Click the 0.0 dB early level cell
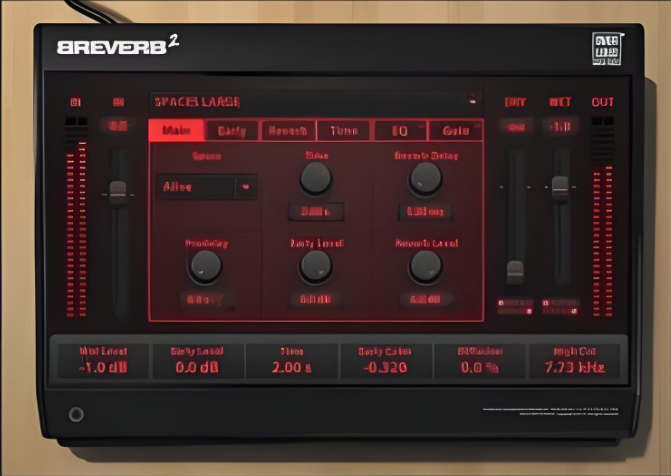This screenshot has width=671, height=476. point(197,360)
